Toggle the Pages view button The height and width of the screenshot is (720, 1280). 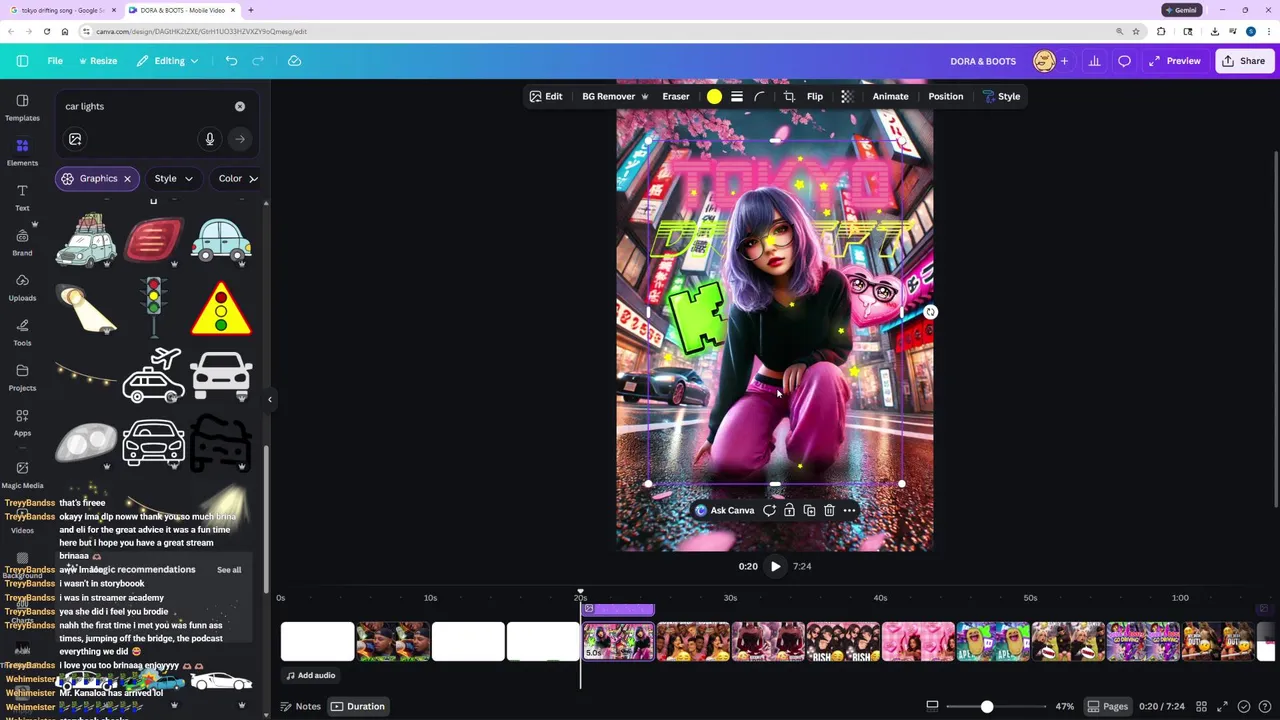click(x=1108, y=706)
